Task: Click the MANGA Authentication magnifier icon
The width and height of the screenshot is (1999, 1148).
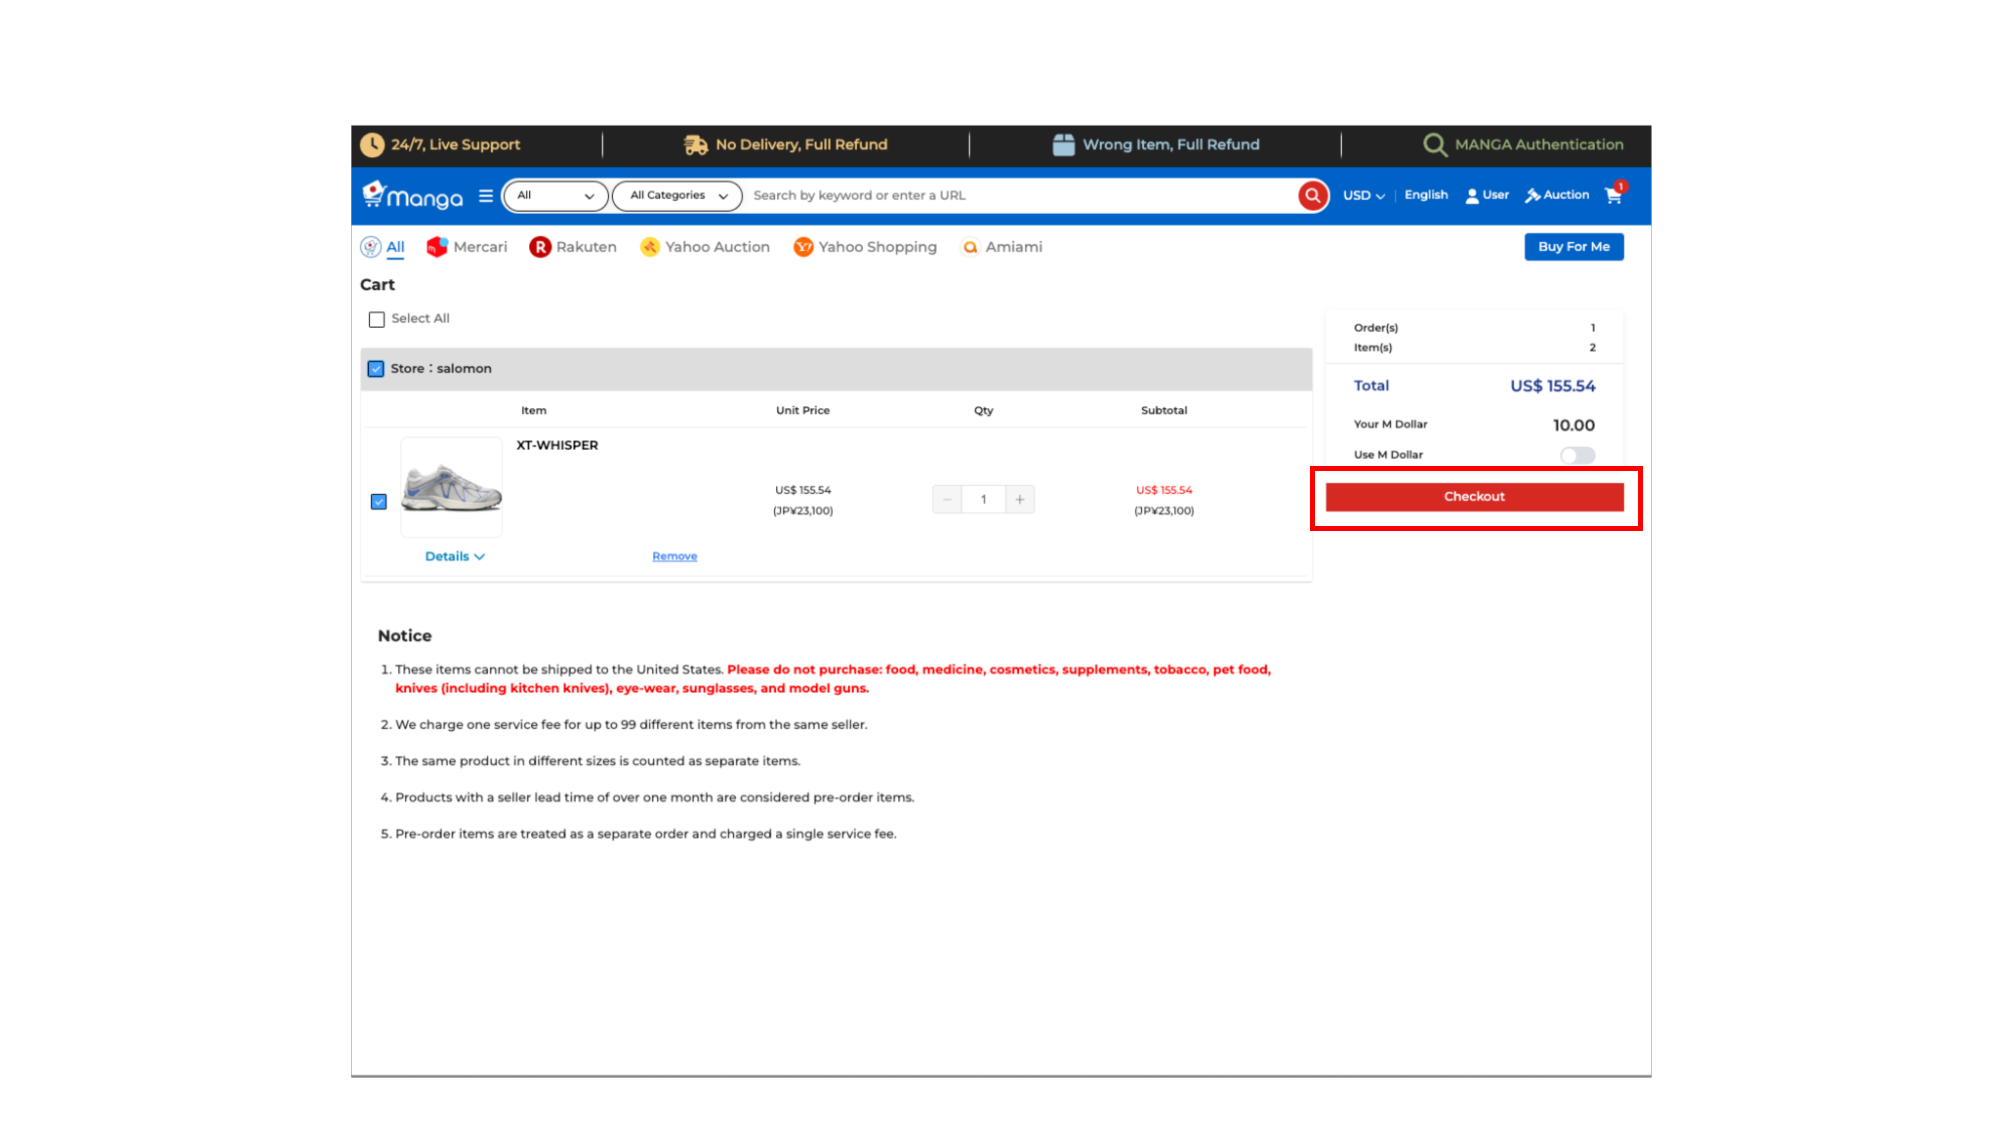Action: [x=1434, y=145]
